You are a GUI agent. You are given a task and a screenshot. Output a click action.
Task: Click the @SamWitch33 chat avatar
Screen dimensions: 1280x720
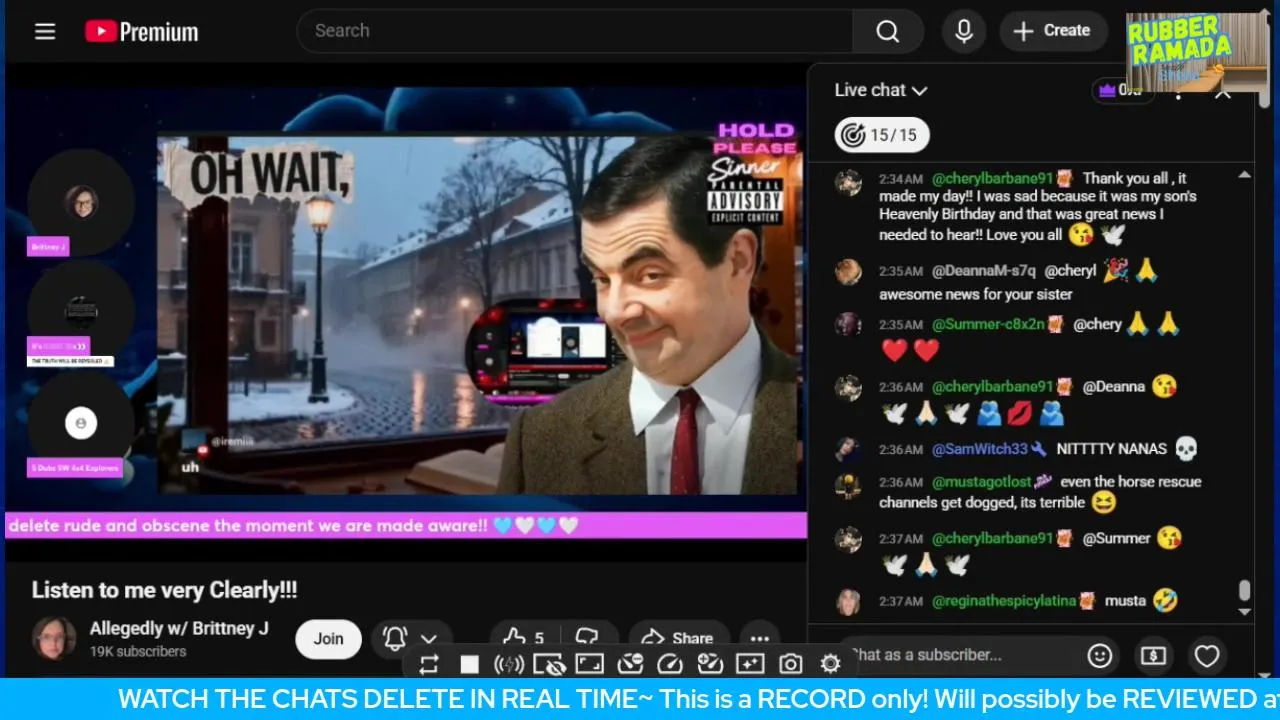click(849, 449)
